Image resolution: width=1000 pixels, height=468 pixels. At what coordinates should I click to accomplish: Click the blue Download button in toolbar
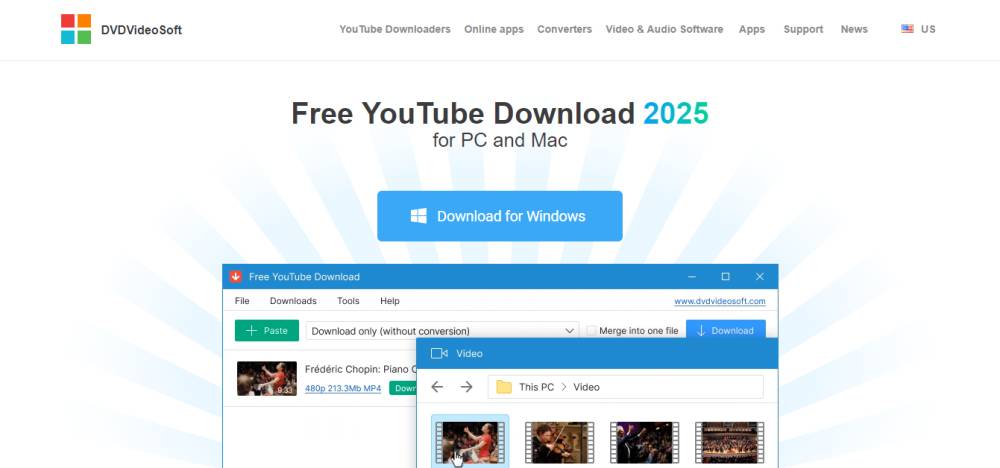click(x=726, y=330)
